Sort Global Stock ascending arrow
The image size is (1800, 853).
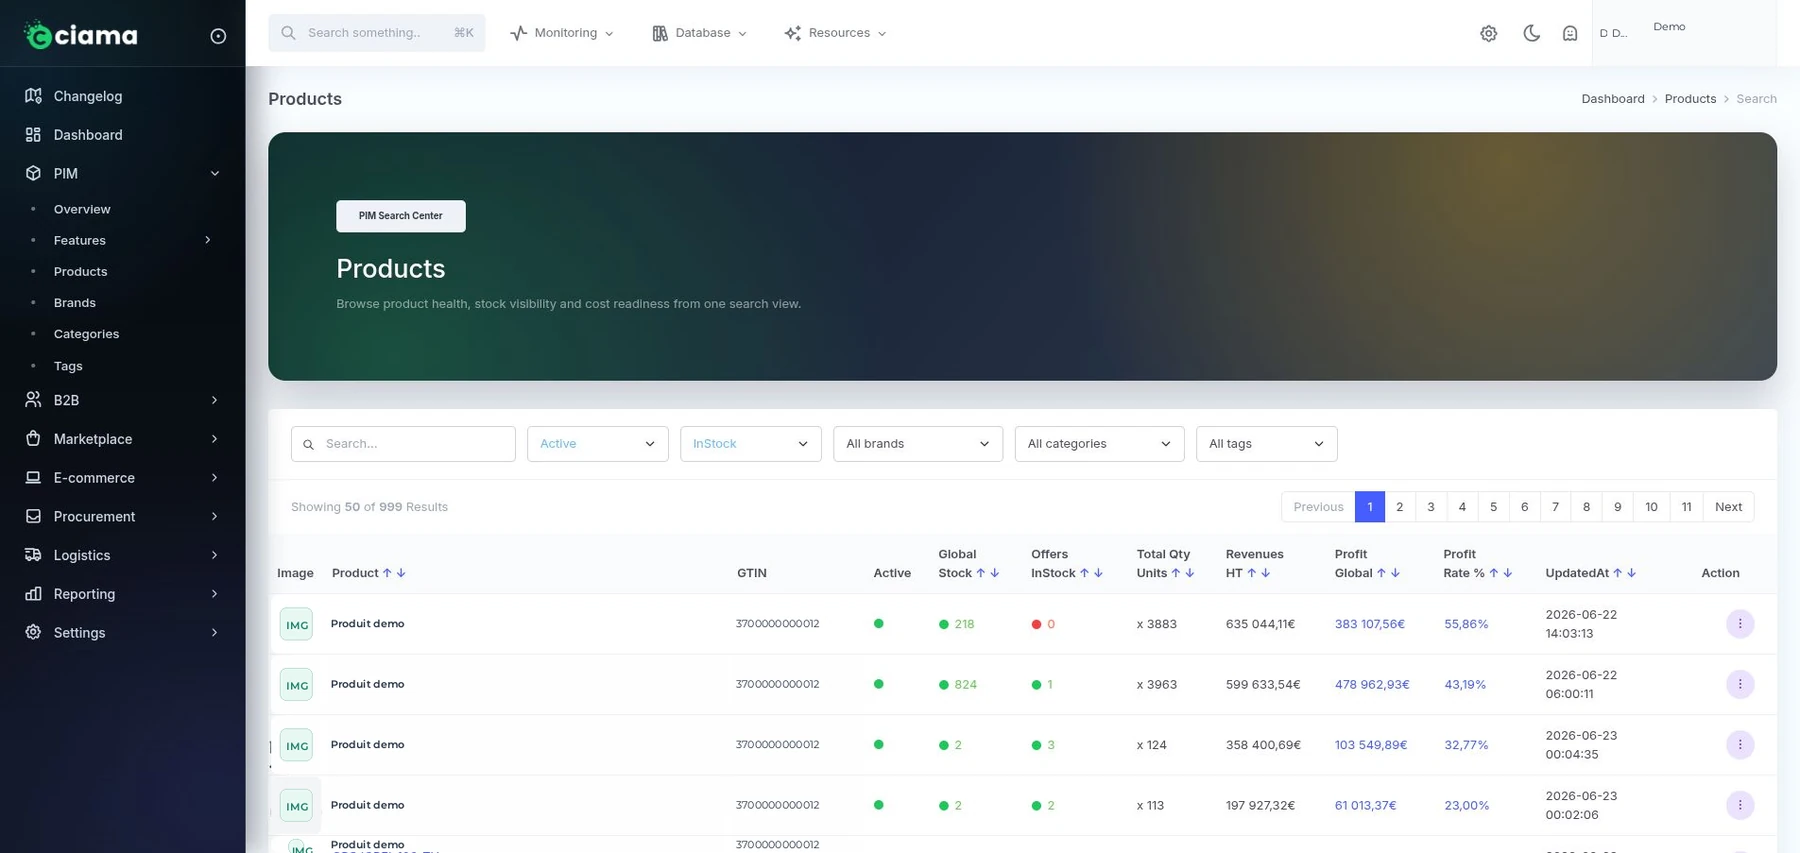point(980,573)
